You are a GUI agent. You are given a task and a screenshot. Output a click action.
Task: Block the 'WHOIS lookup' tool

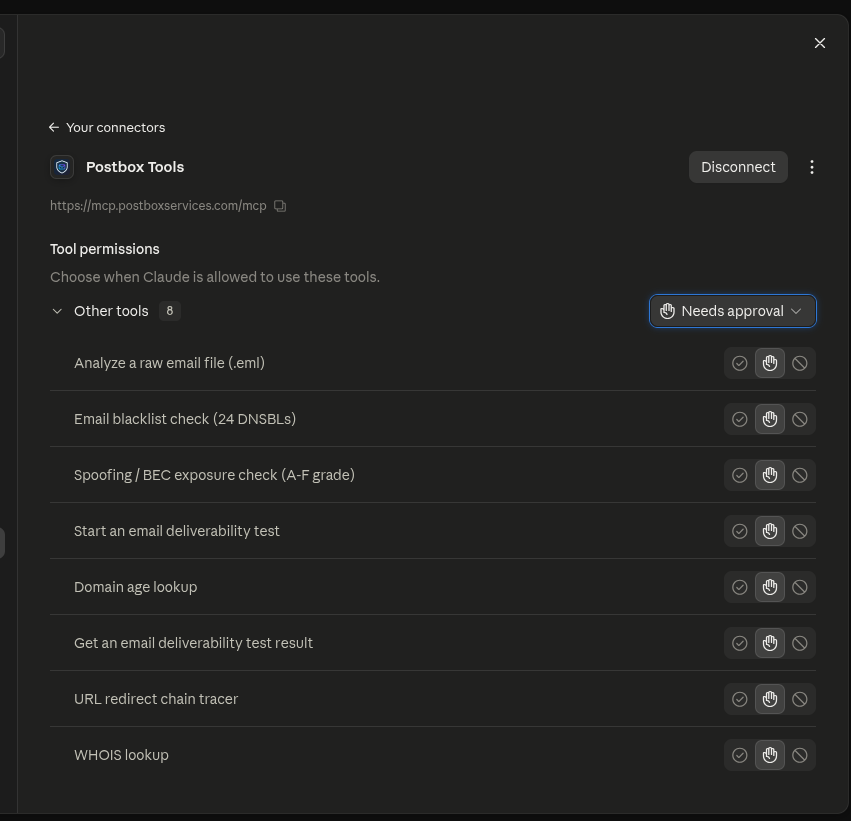click(x=799, y=755)
